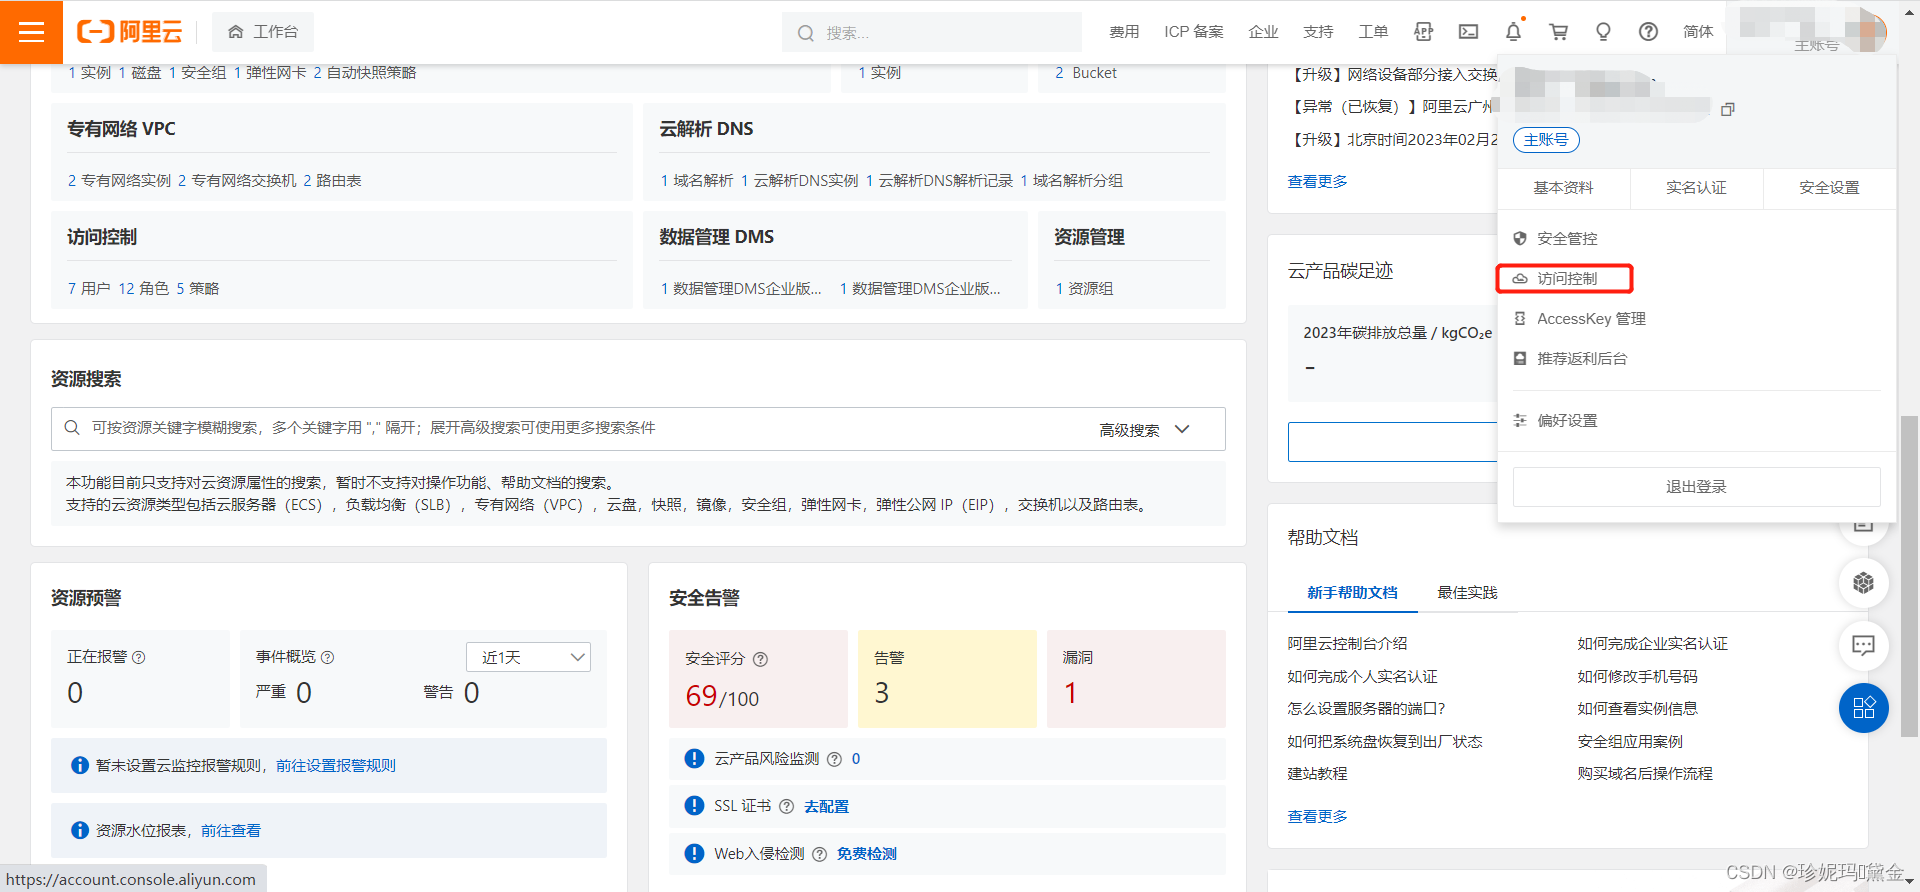The width and height of the screenshot is (1920, 892).
Task: Open the 专有网络 VPC card title
Action: pos(121,129)
